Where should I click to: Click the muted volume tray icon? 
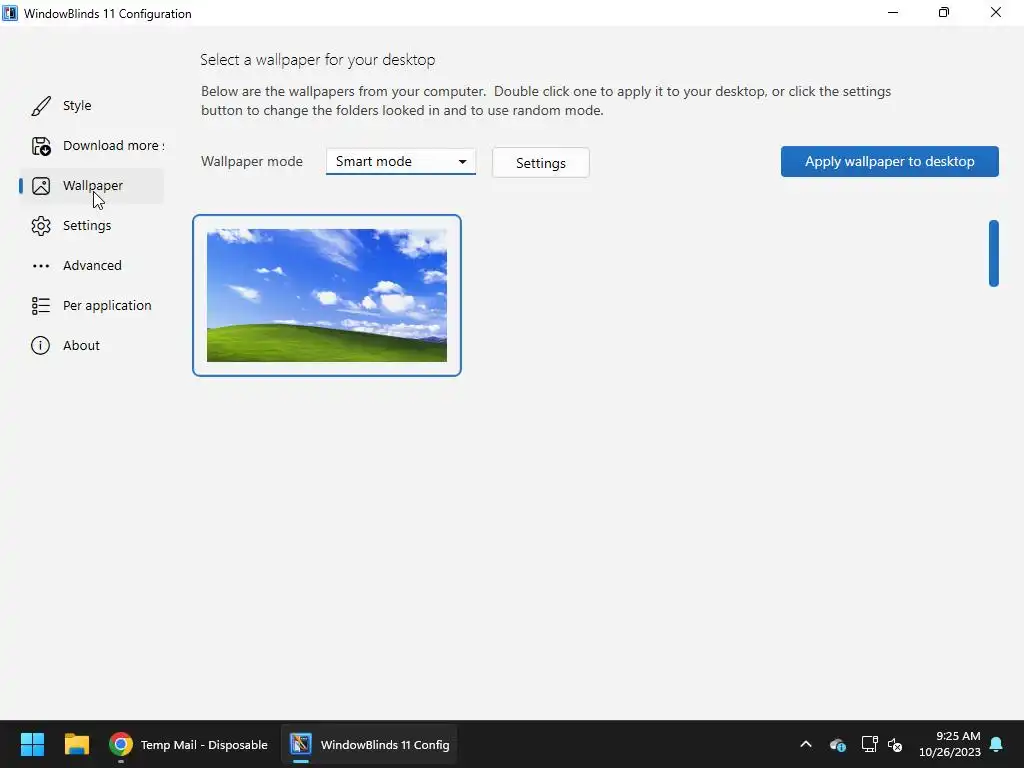895,744
